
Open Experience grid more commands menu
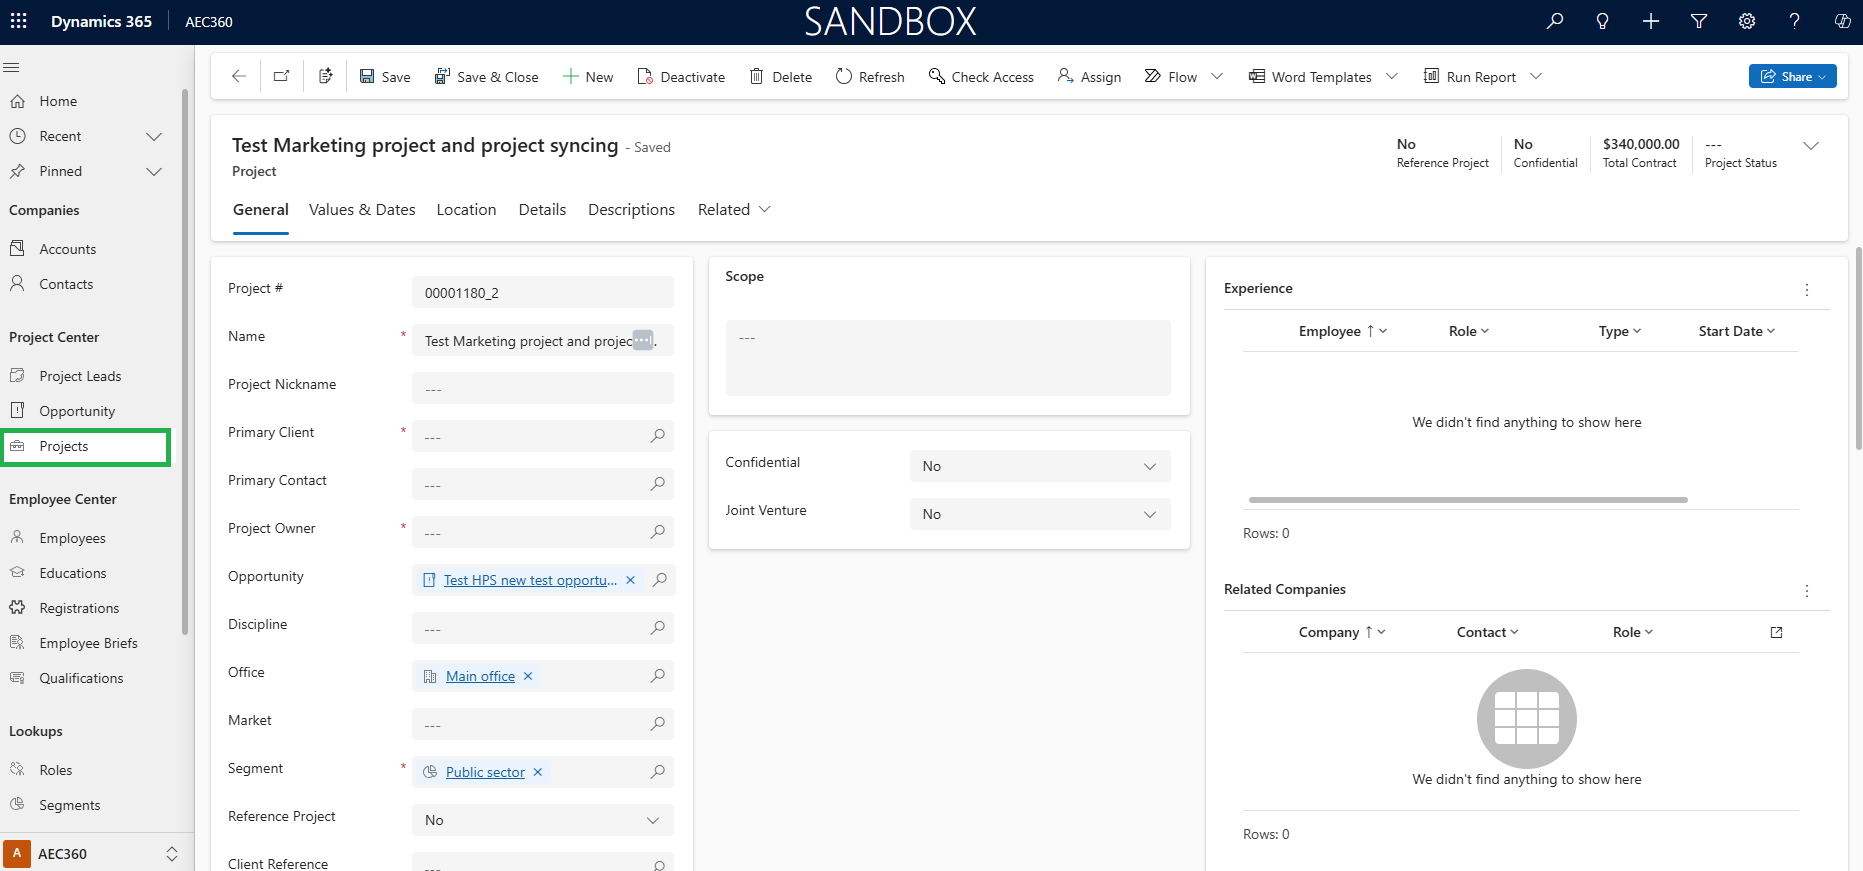coord(1807,289)
